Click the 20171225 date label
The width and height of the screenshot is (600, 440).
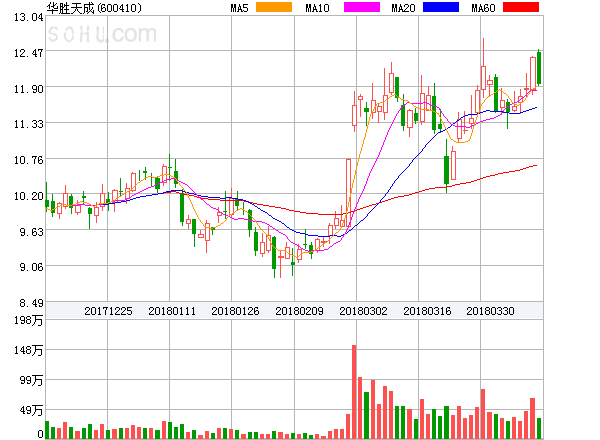coord(108,311)
